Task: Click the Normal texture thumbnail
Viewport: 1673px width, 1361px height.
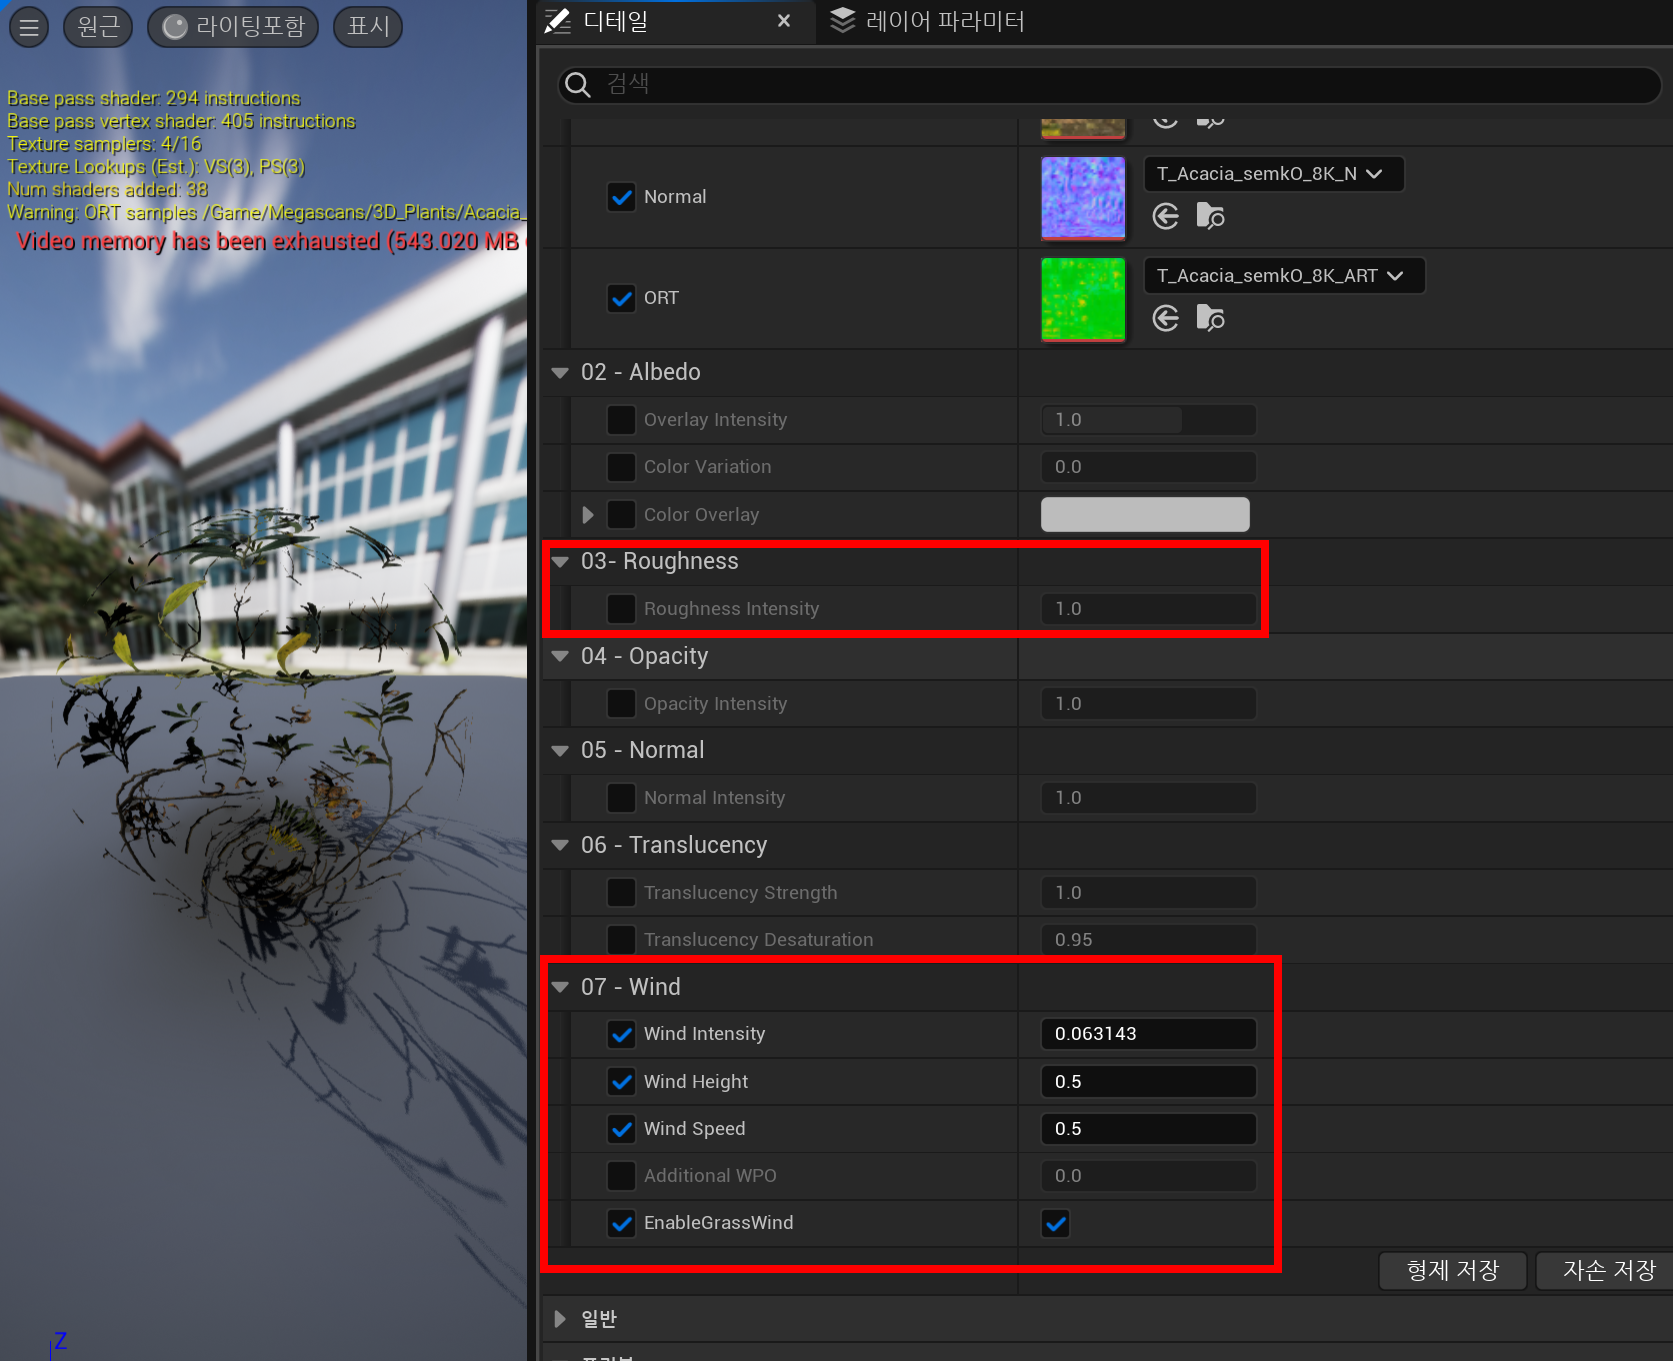Action: tap(1083, 198)
